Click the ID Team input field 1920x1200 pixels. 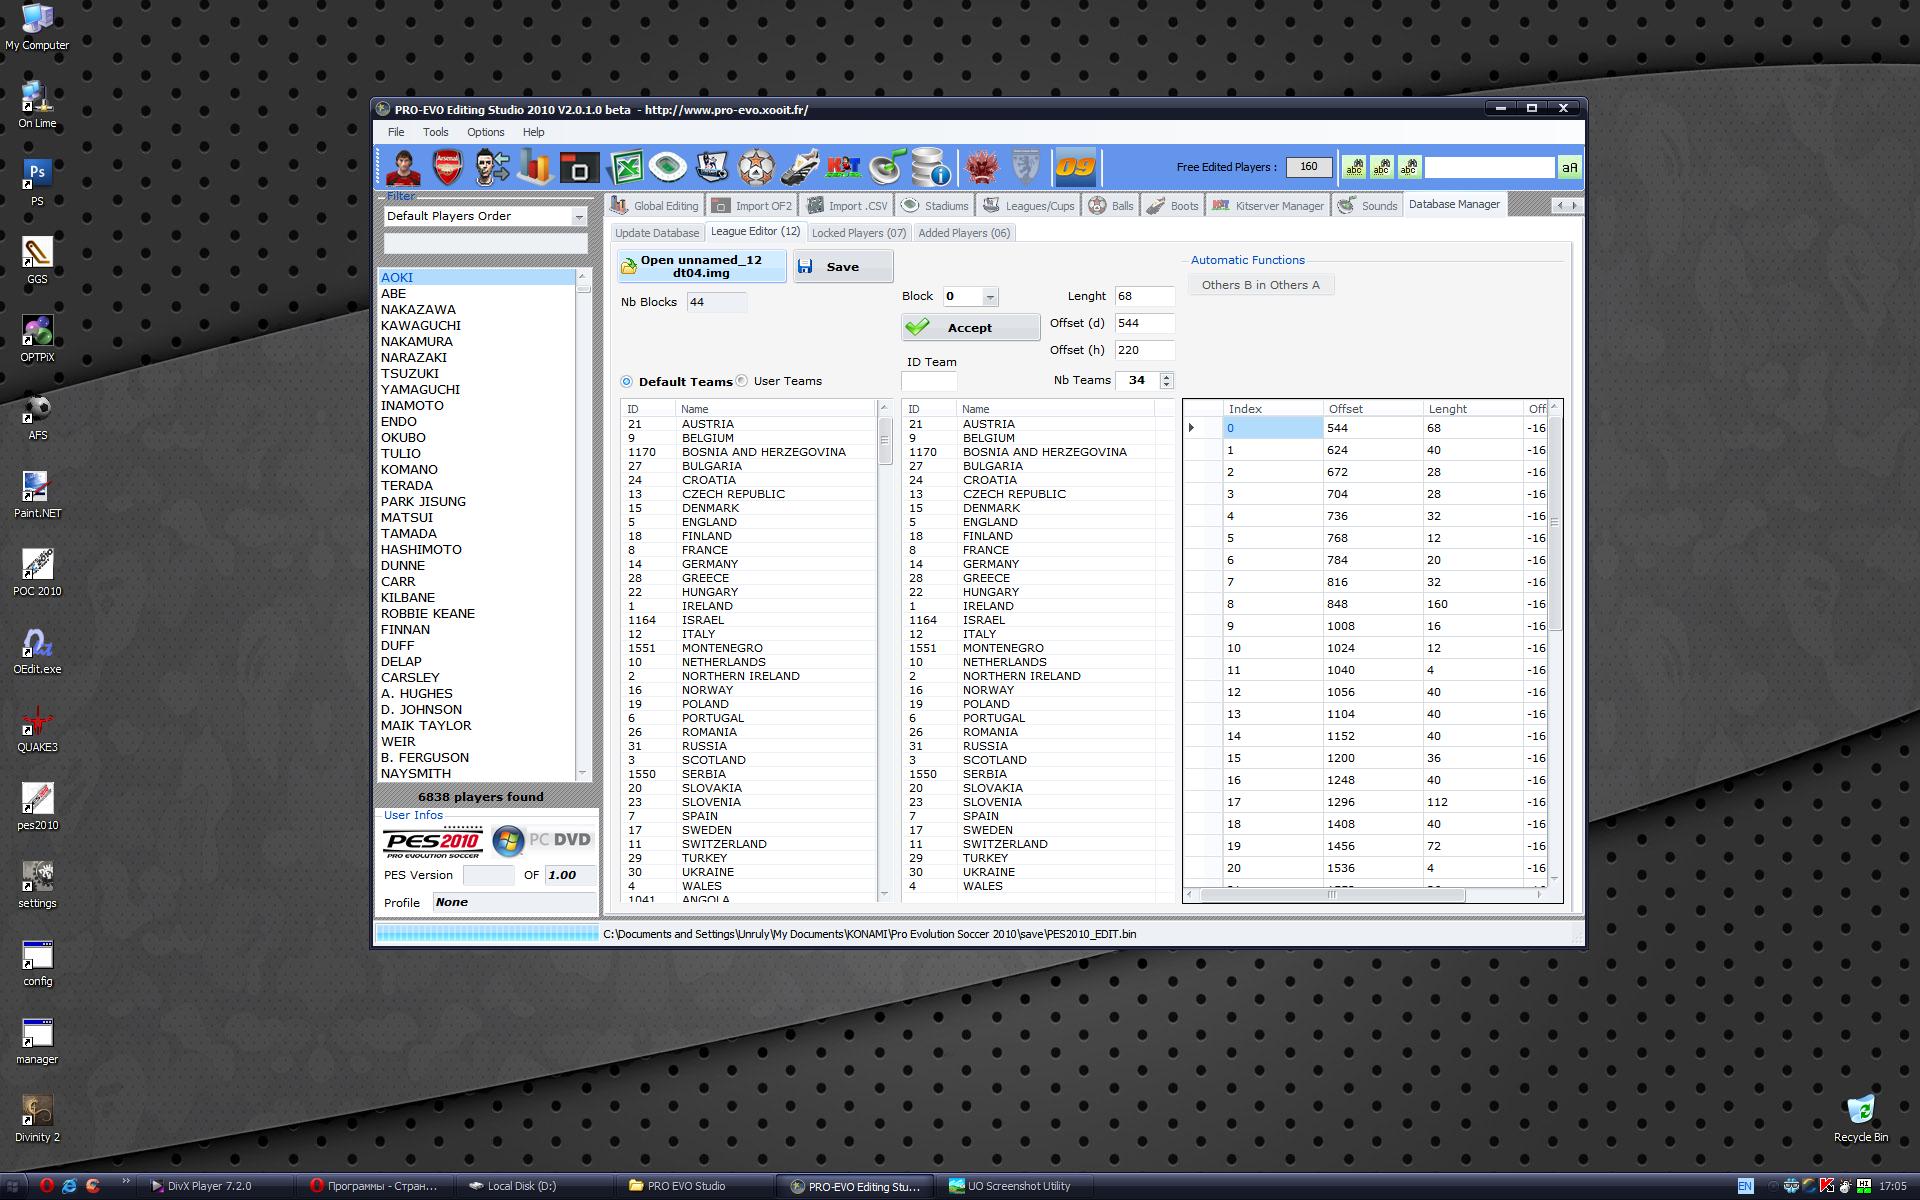click(x=929, y=381)
